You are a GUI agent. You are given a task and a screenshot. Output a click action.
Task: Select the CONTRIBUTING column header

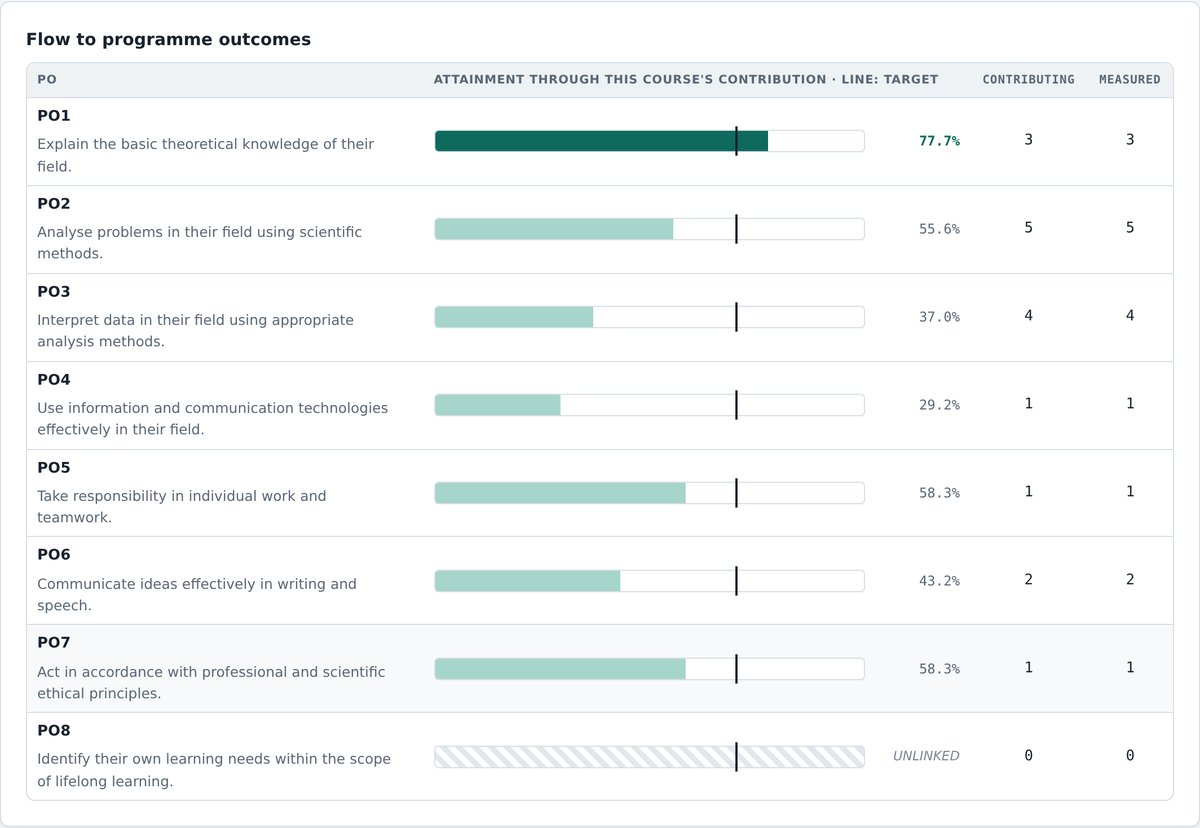coord(1028,80)
